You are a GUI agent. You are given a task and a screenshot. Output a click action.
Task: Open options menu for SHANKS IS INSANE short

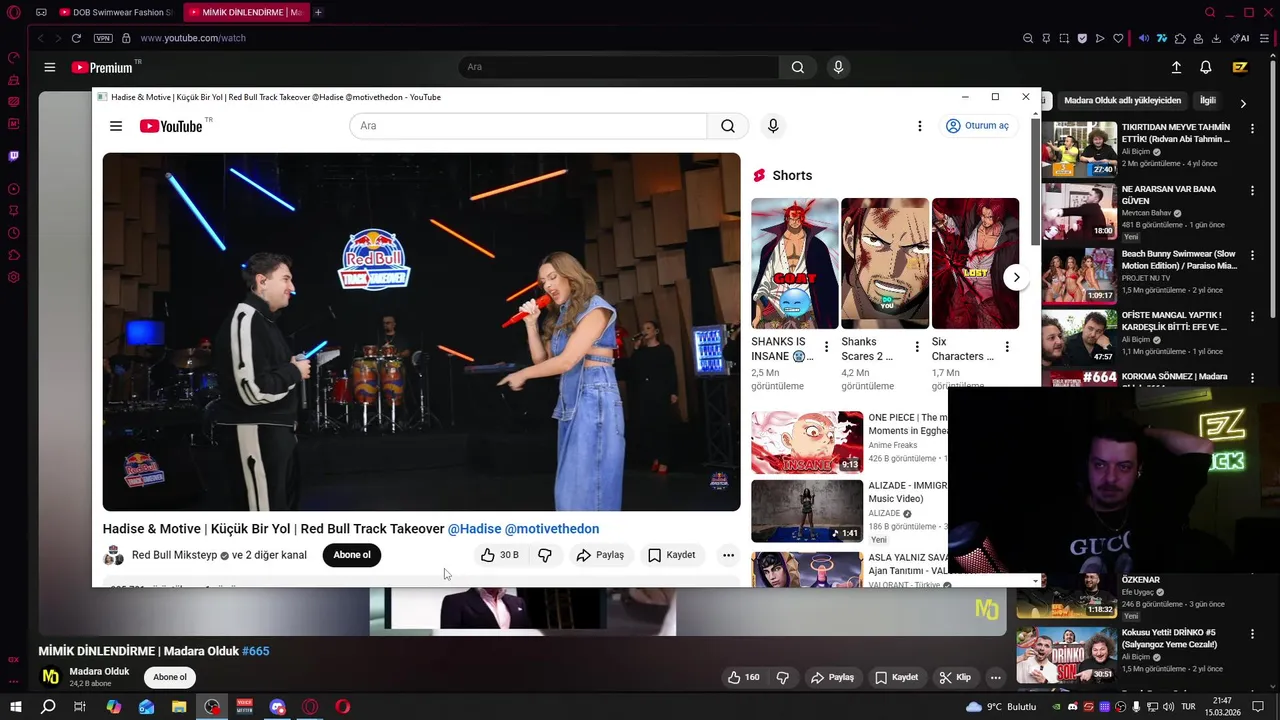pos(826,347)
